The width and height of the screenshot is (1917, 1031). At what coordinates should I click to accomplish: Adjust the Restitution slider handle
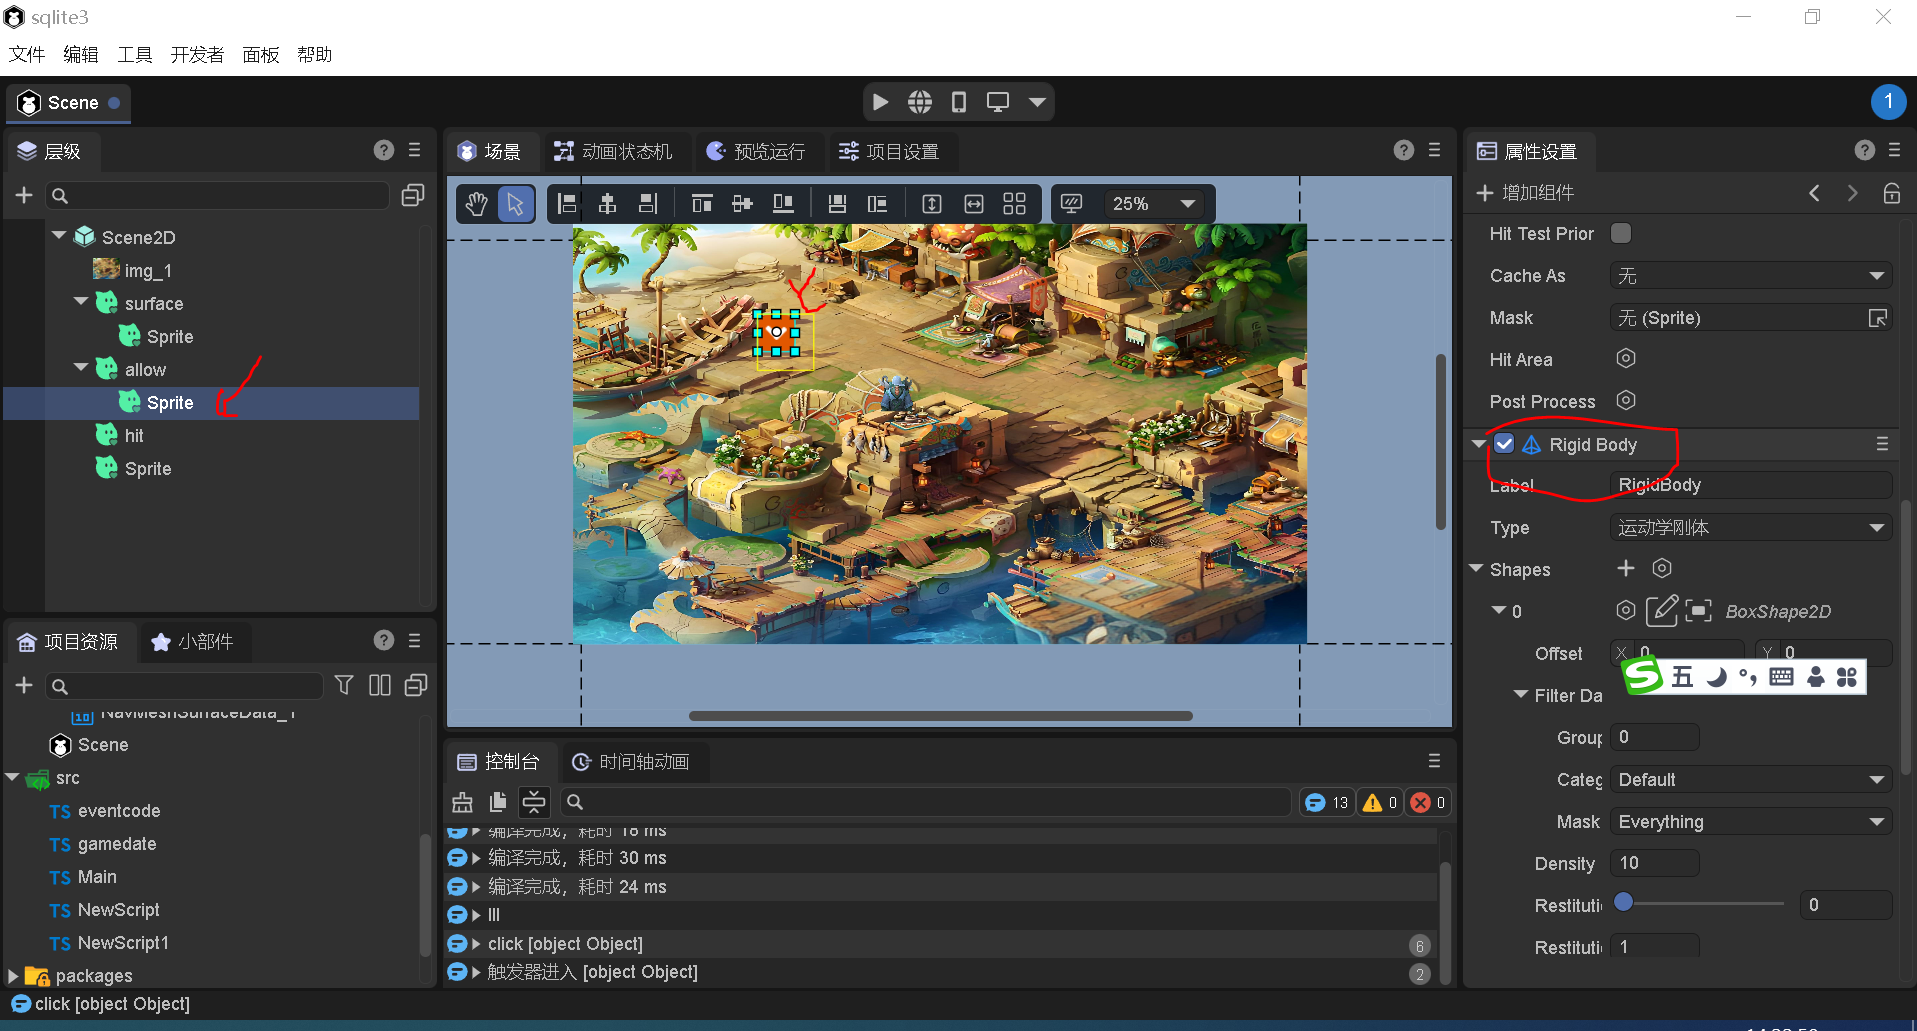[1624, 902]
